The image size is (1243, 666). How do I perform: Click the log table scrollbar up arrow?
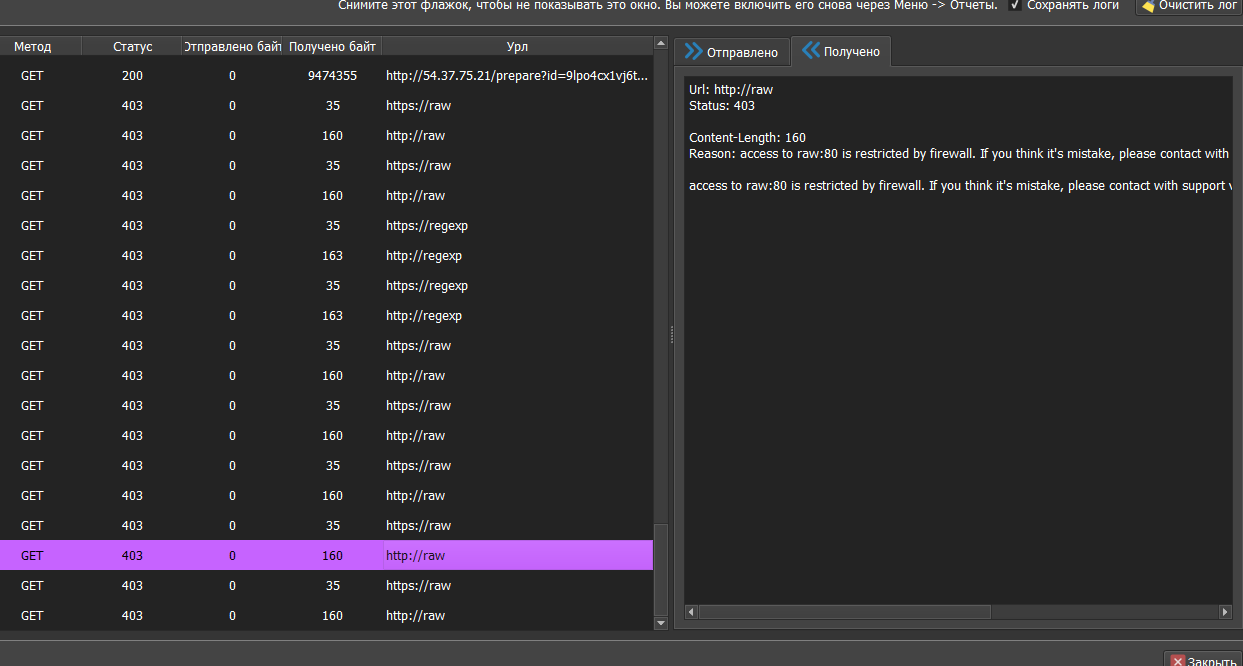click(x=661, y=42)
